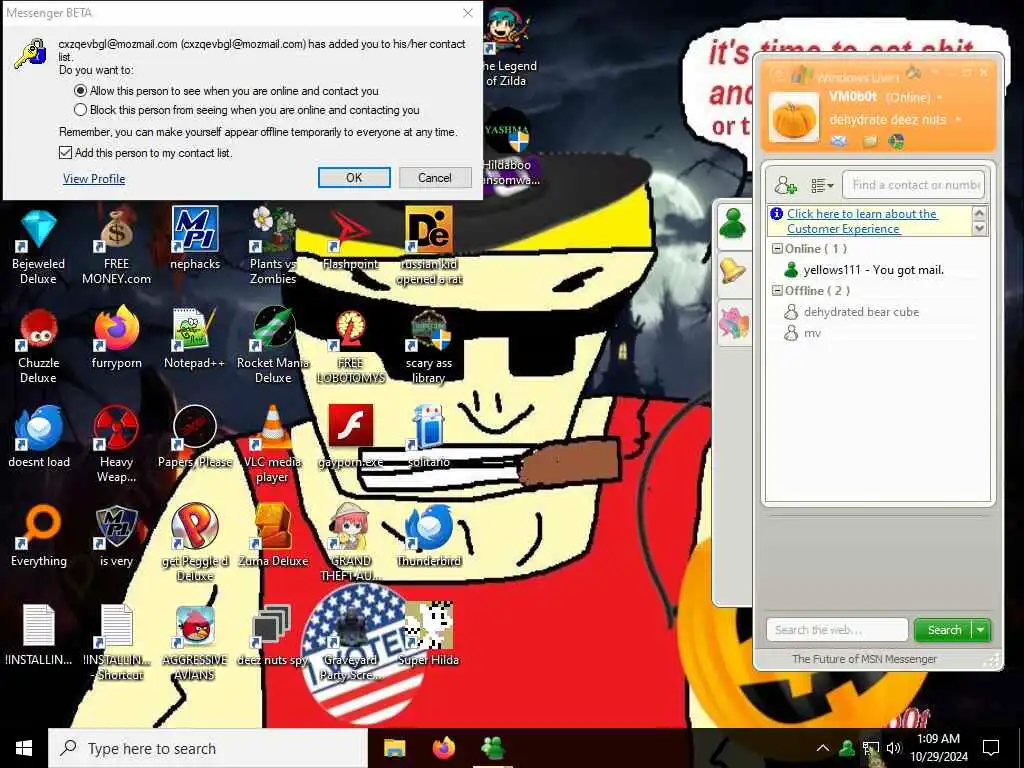The width and height of the screenshot is (1024, 768).
Task: Open the notification center icon
Action: tap(991, 748)
